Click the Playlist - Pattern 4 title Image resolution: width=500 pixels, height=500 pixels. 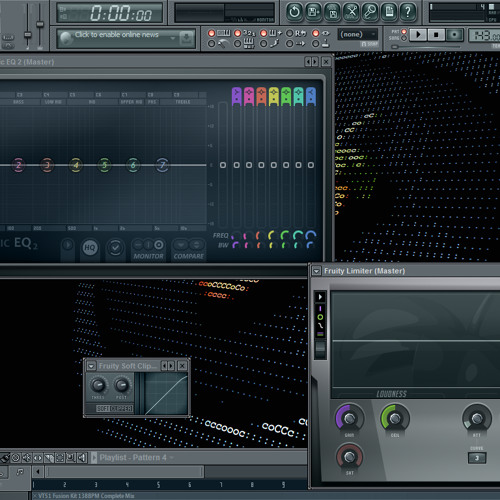tap(133, 458)
